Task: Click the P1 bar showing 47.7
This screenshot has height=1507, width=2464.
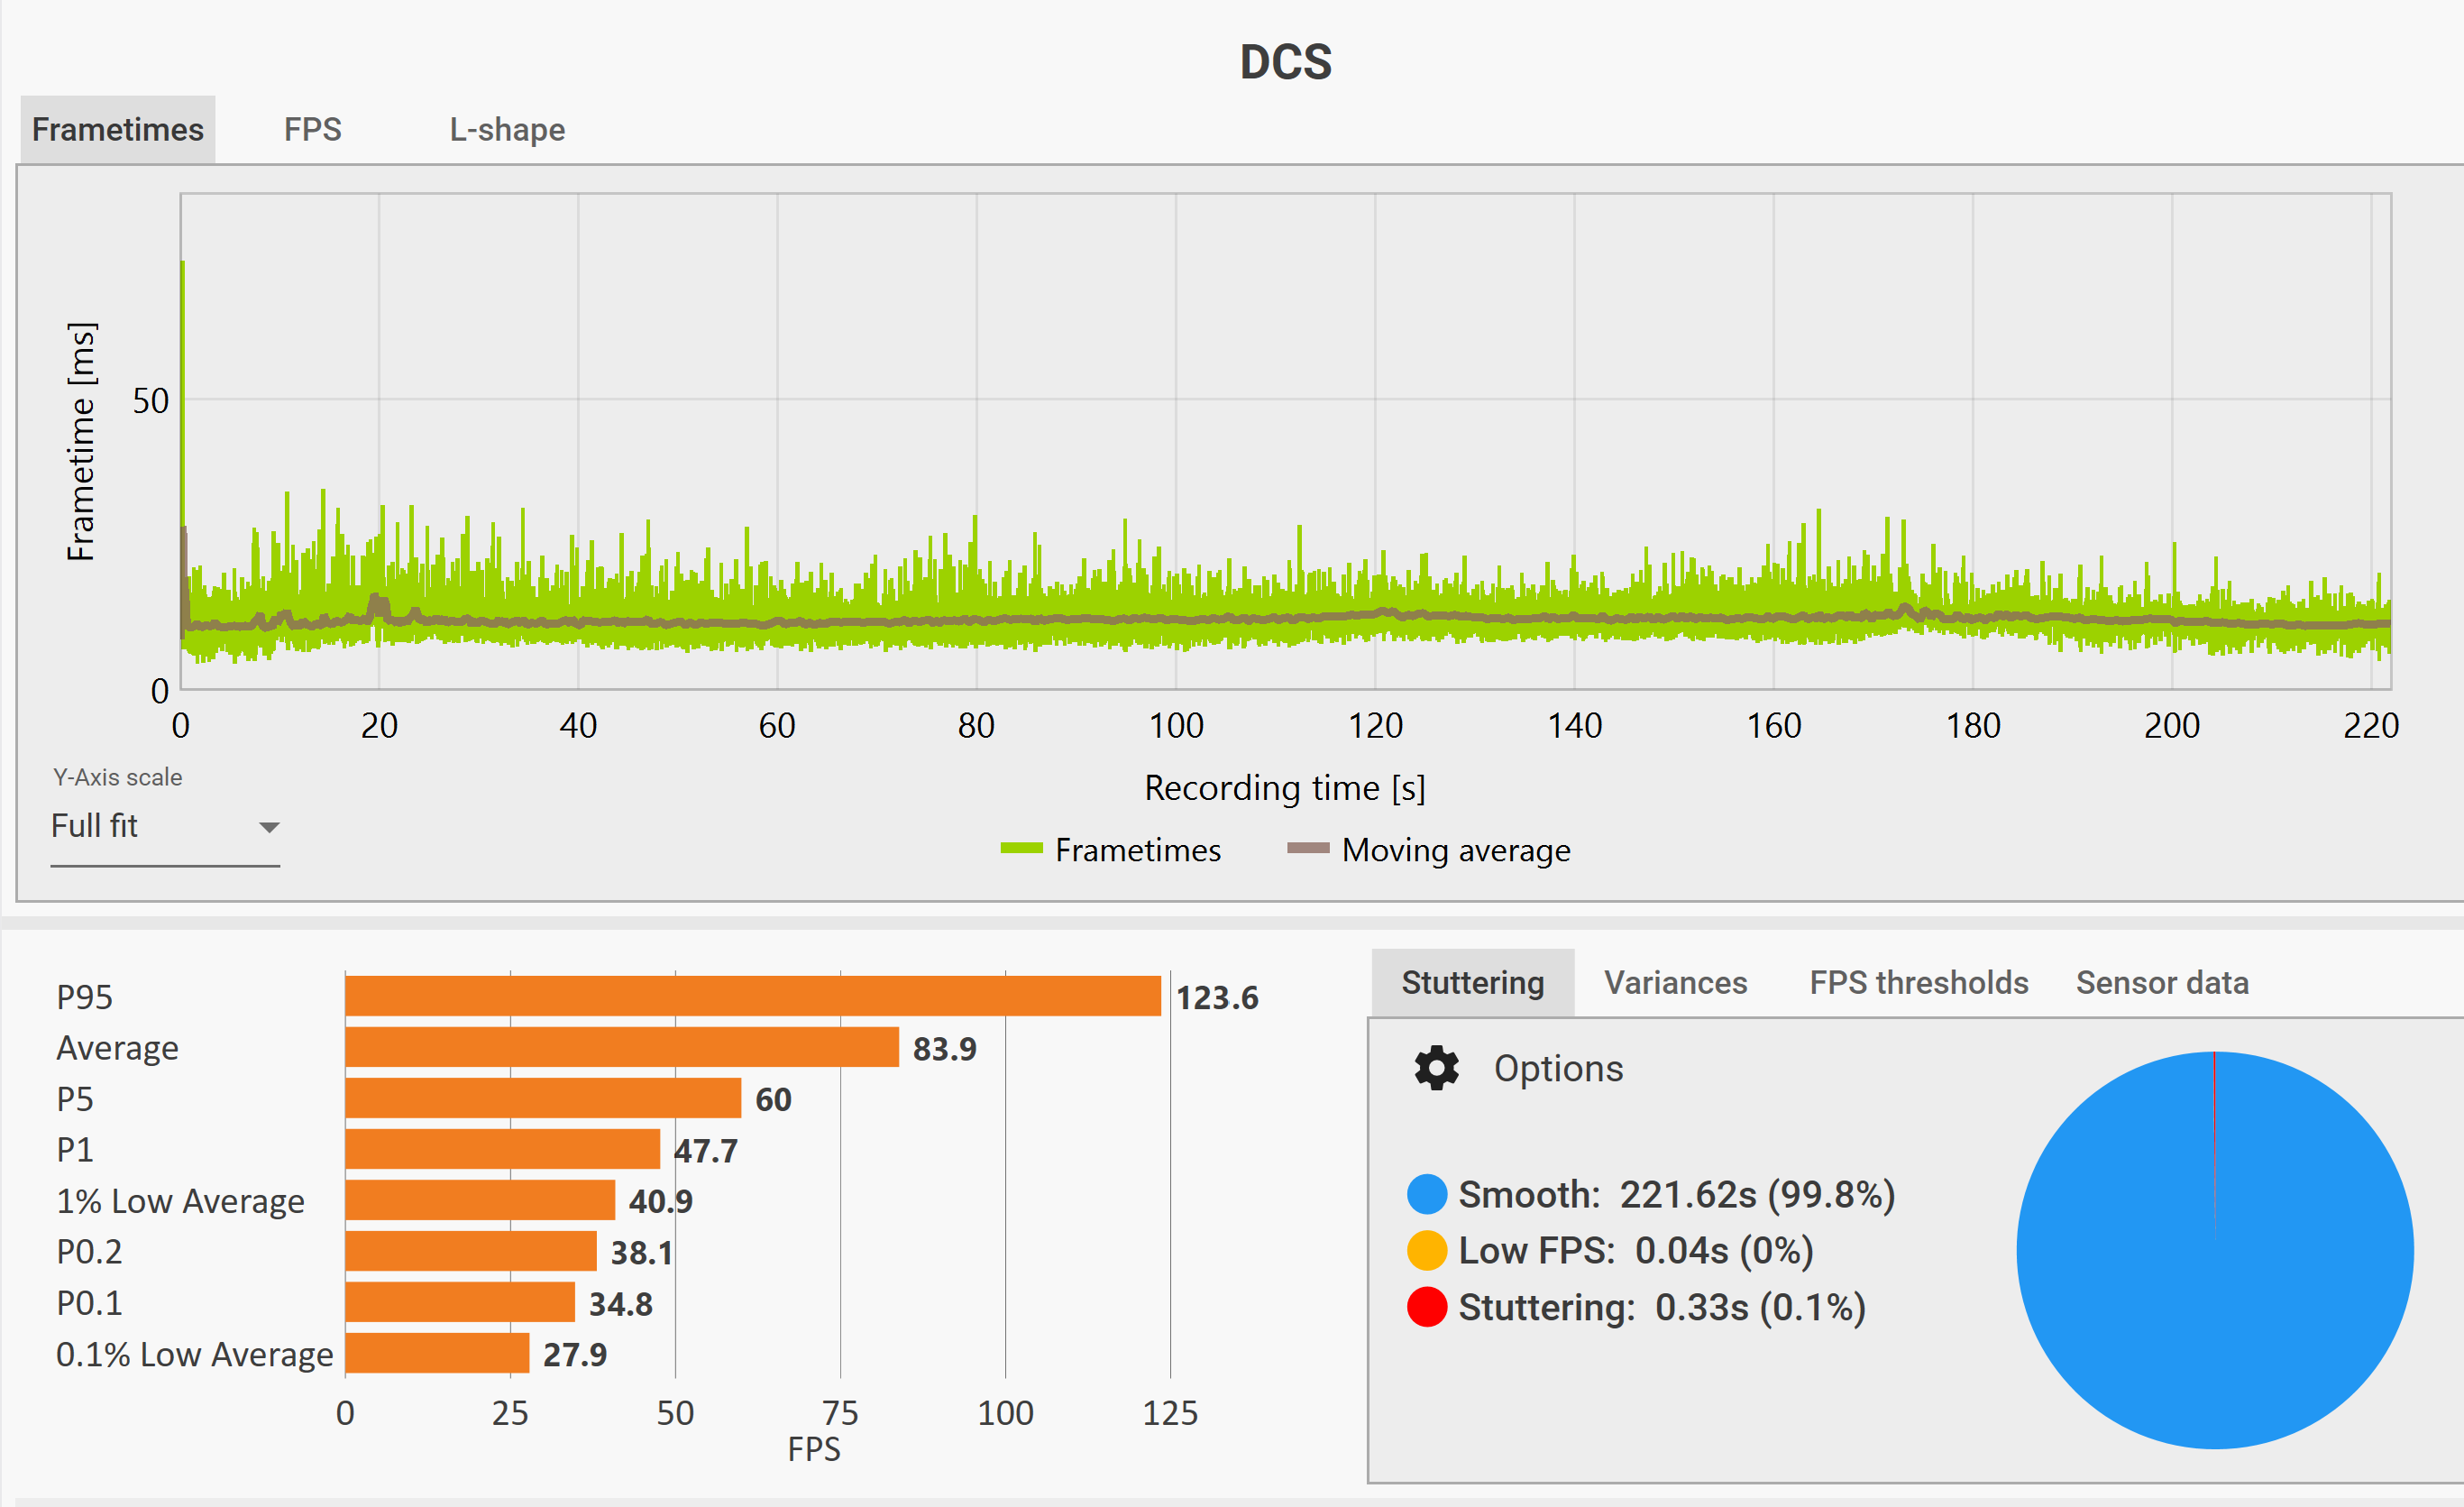Action: pyautogui.click(x=503, y=1149)
